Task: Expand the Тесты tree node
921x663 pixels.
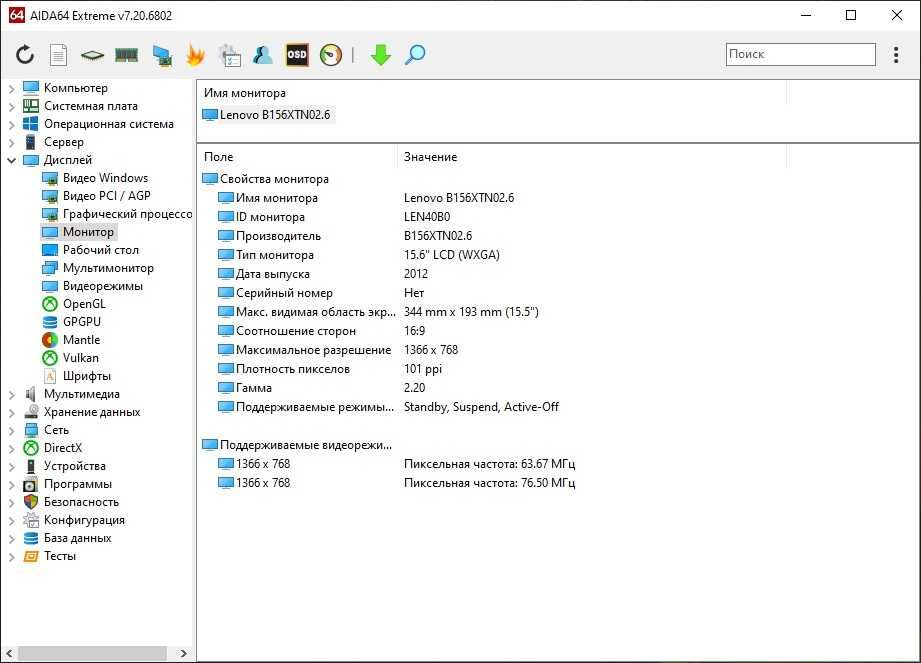Action: point(11,557)
